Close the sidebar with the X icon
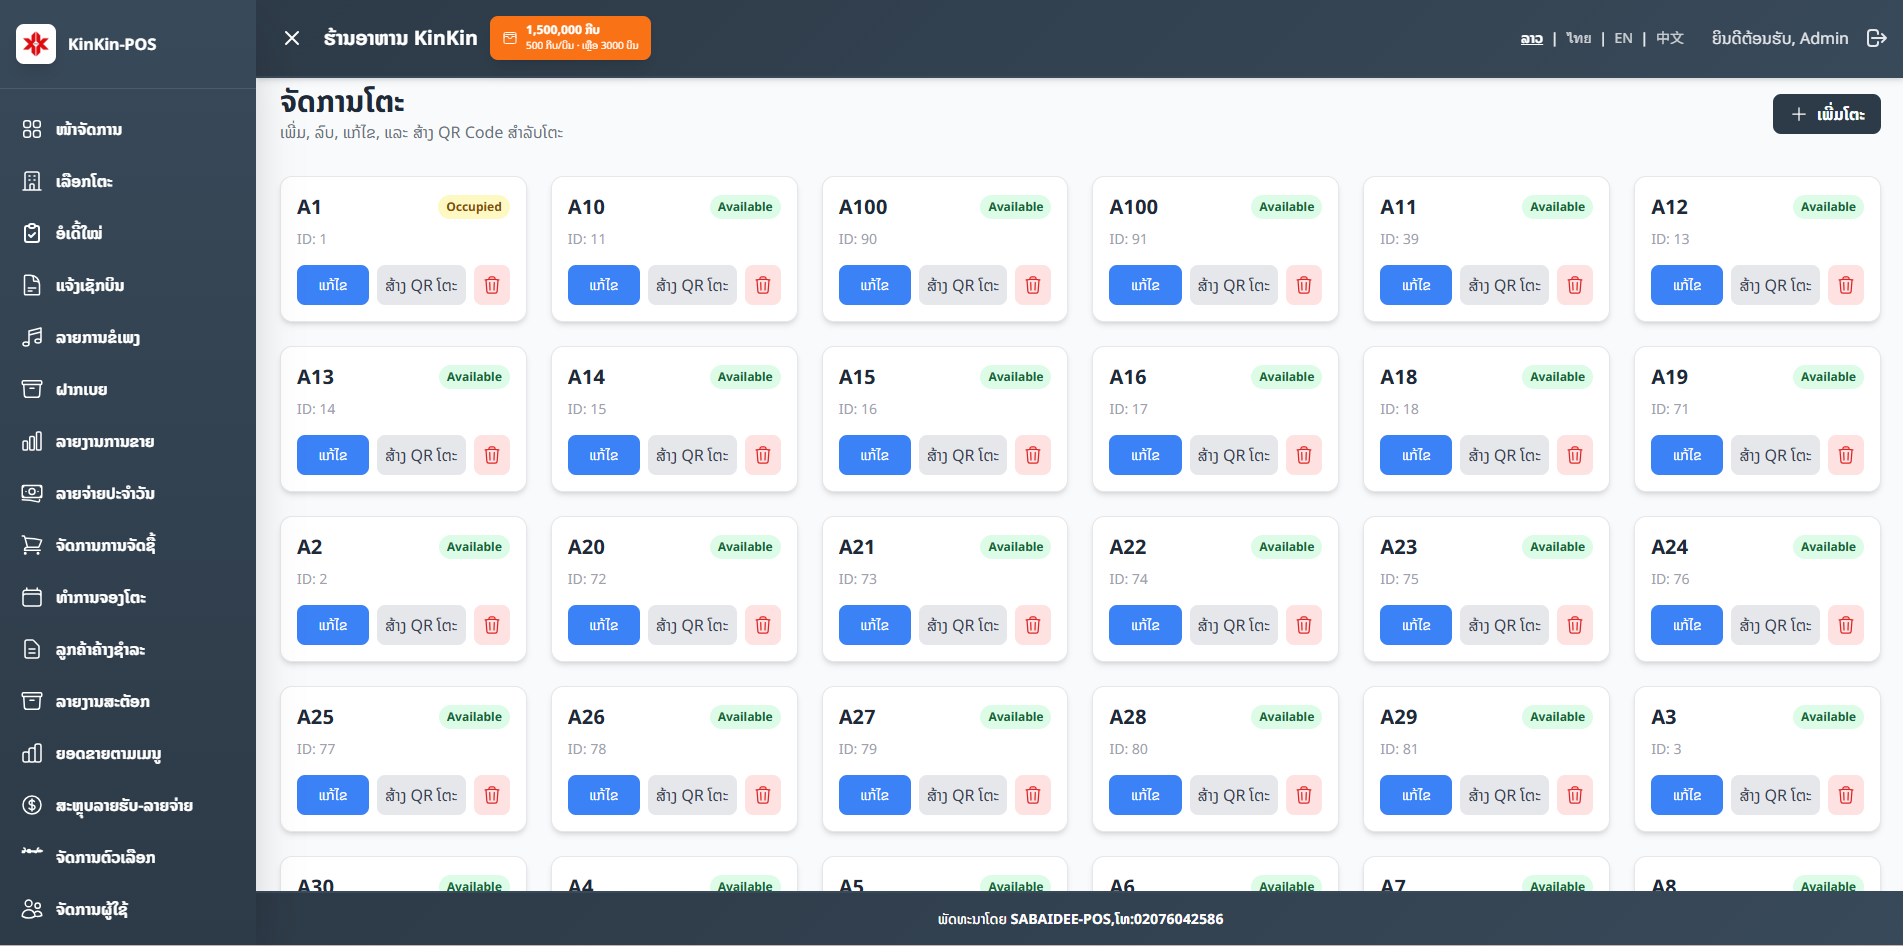The height and width of the screenshot is (946, 1903). pos(292,38)
